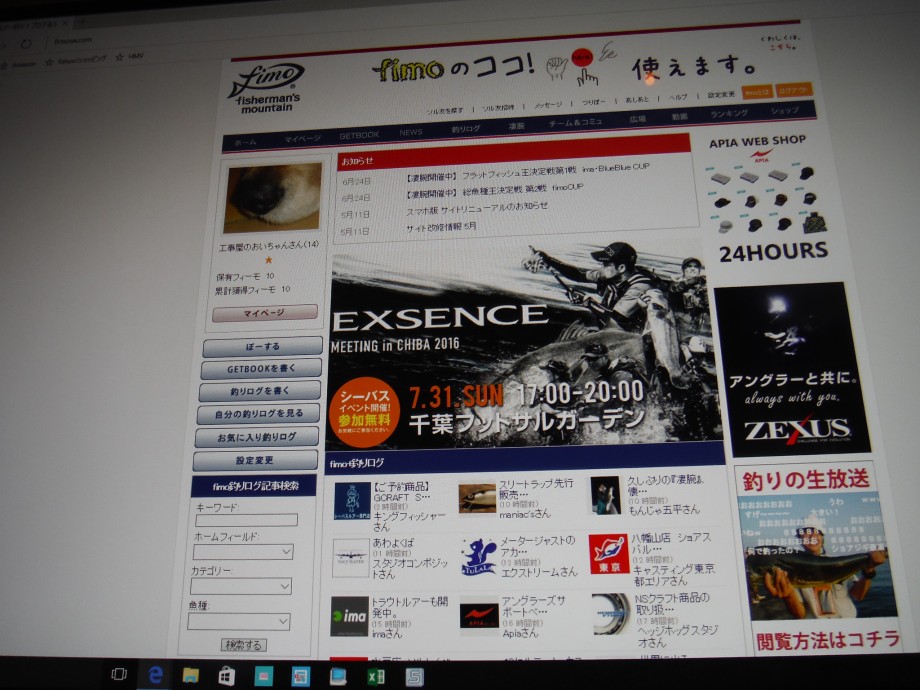The width and height of the screenshot is (920, 690).
Task: Click the orange ログアウト button
Action: click(794, 90)
